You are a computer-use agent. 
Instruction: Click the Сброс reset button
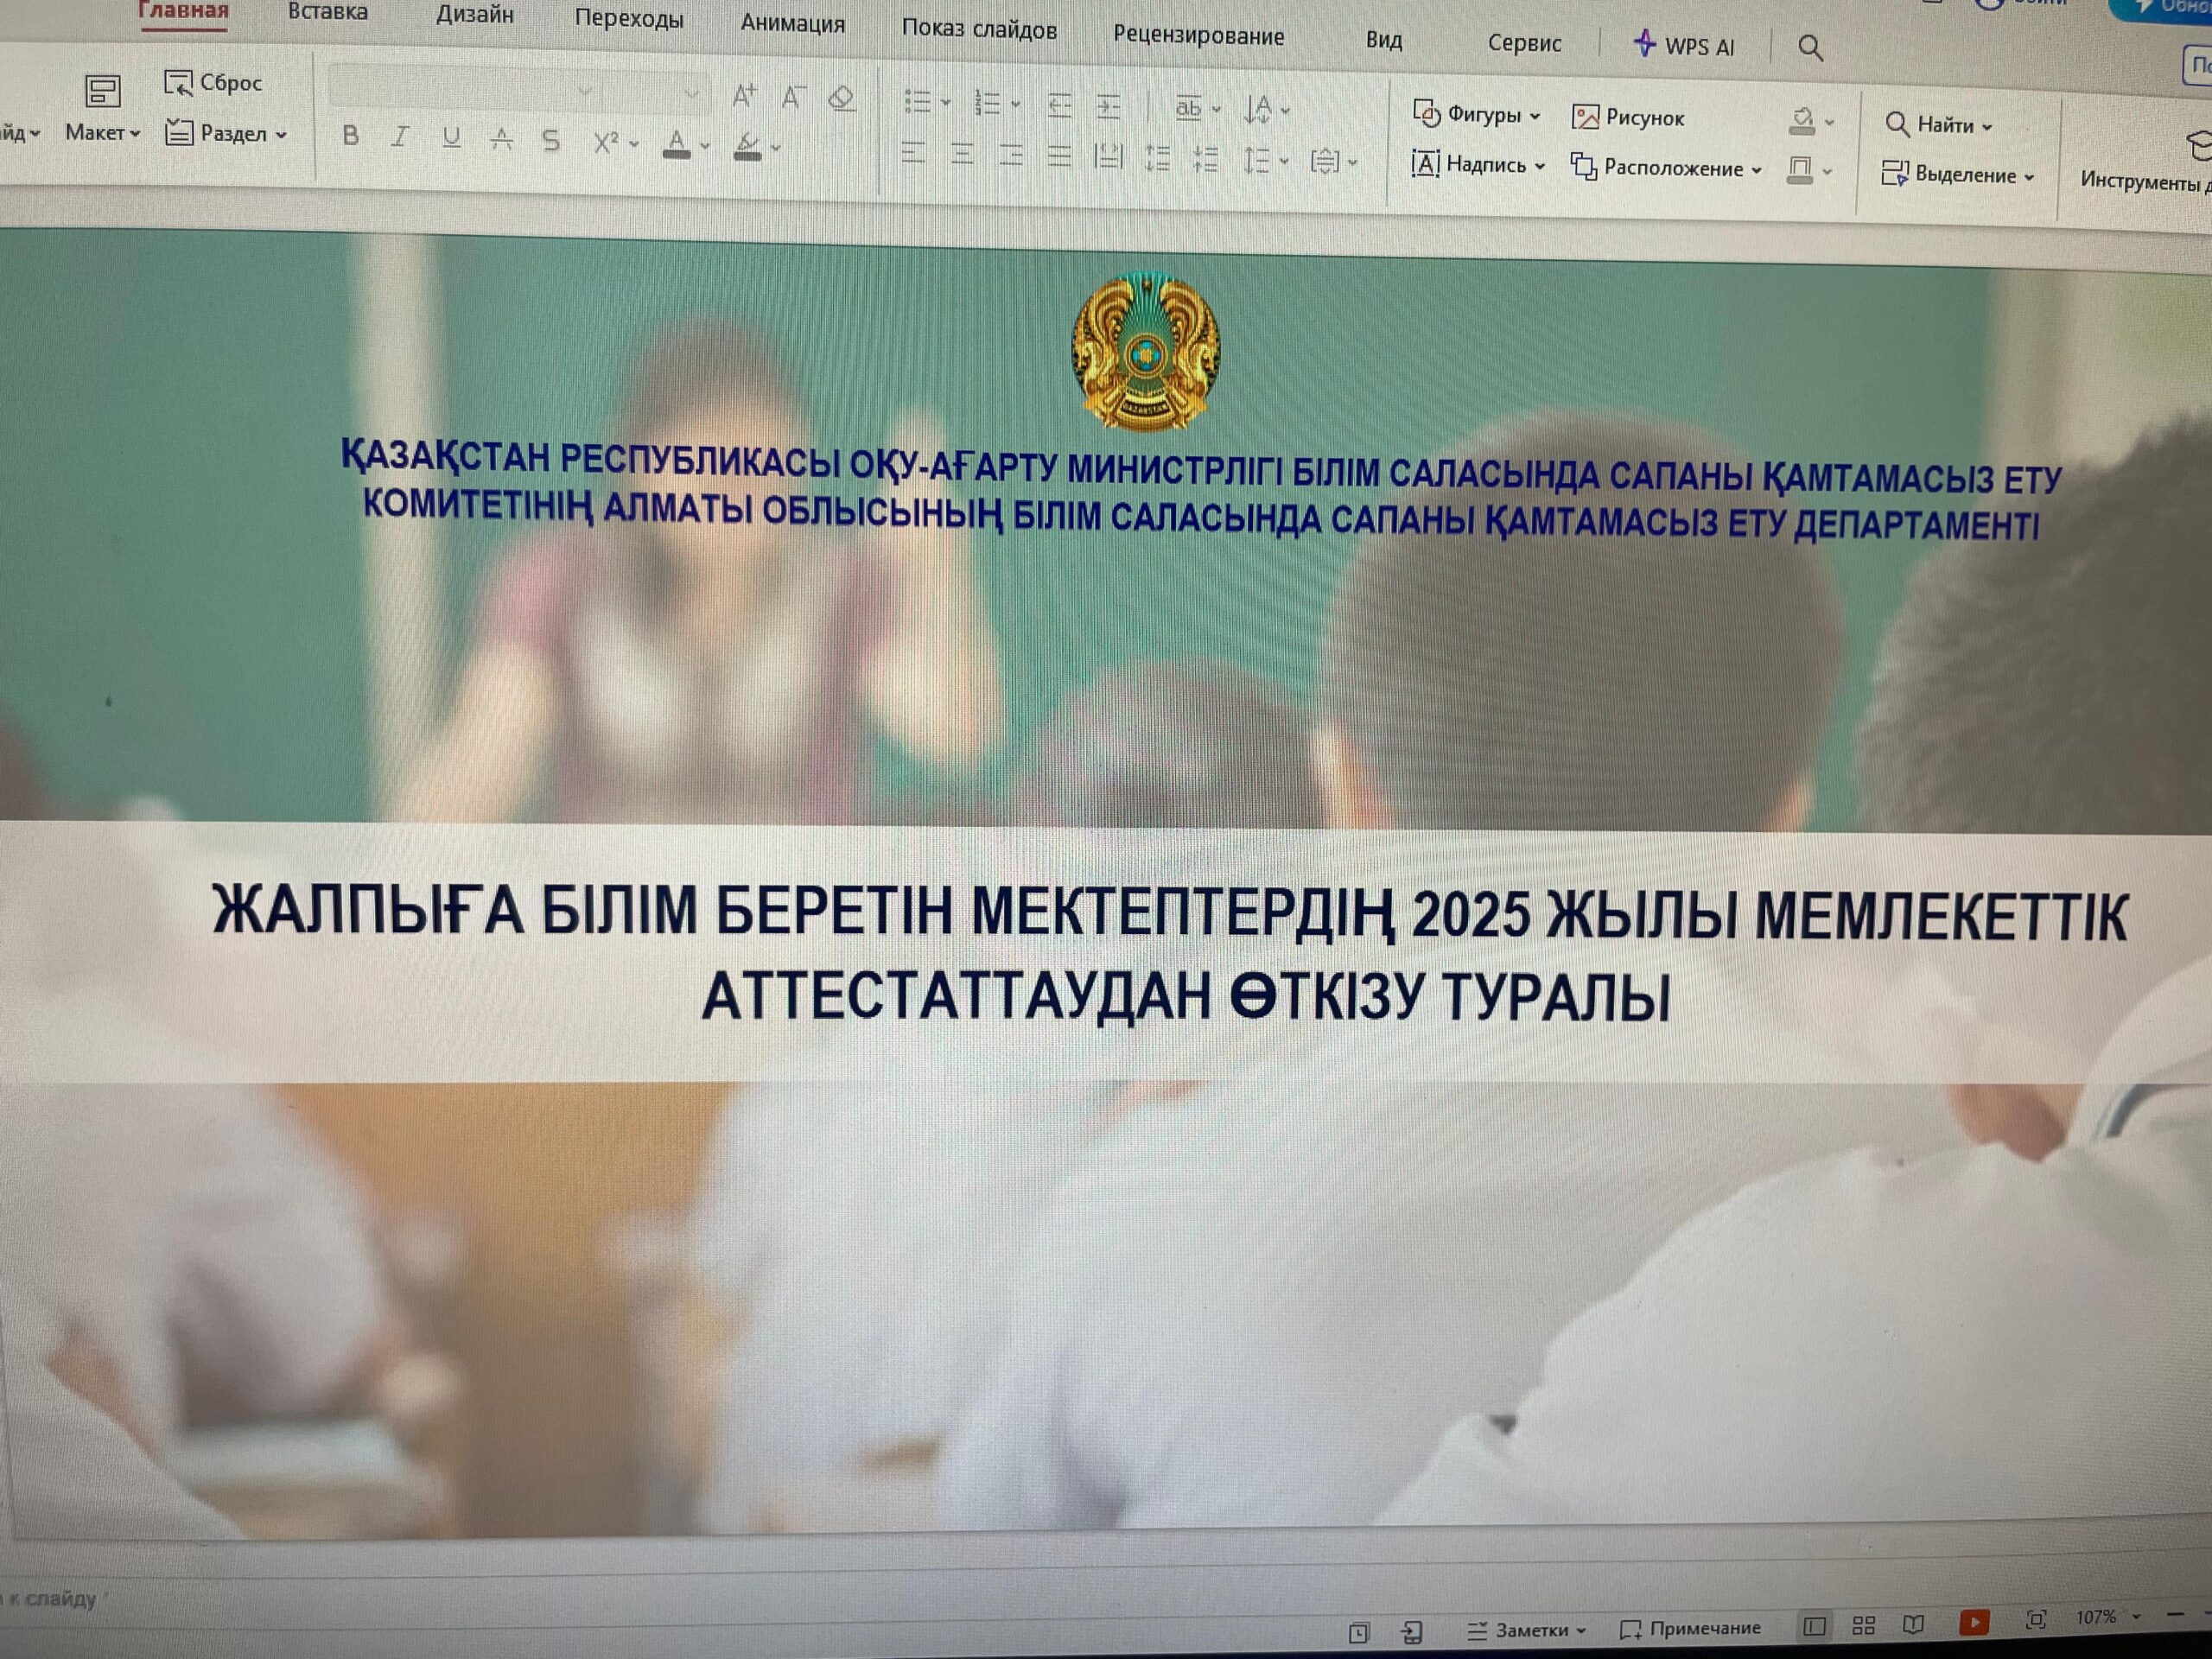(213, 83)
